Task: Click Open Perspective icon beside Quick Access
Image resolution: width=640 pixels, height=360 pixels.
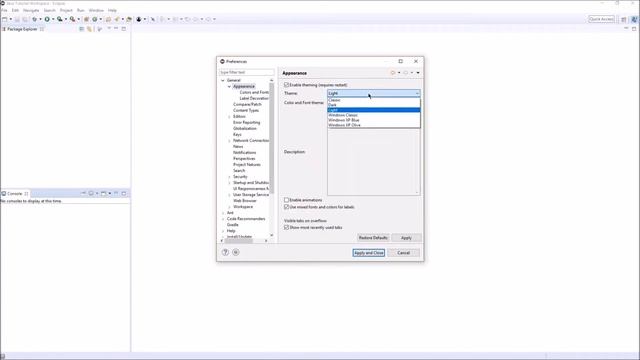Action: coord(624,19)
